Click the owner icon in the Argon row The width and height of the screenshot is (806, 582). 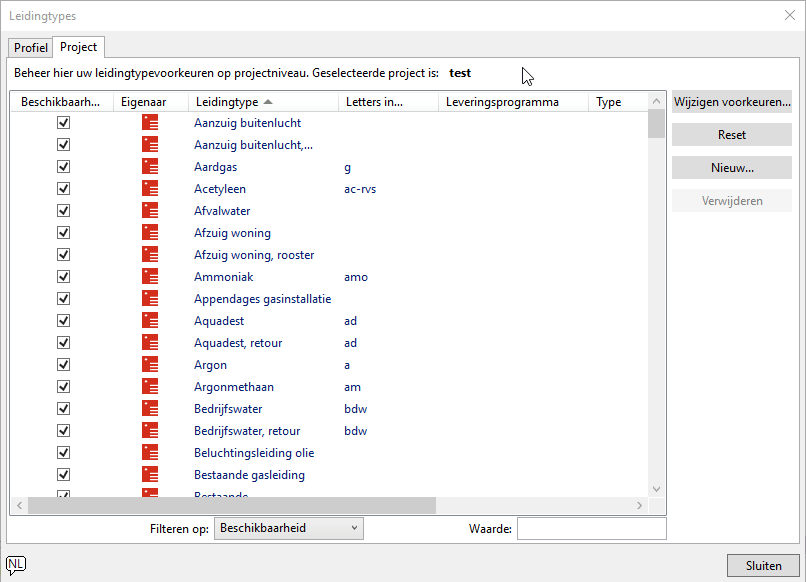click(x=150, y=365)
